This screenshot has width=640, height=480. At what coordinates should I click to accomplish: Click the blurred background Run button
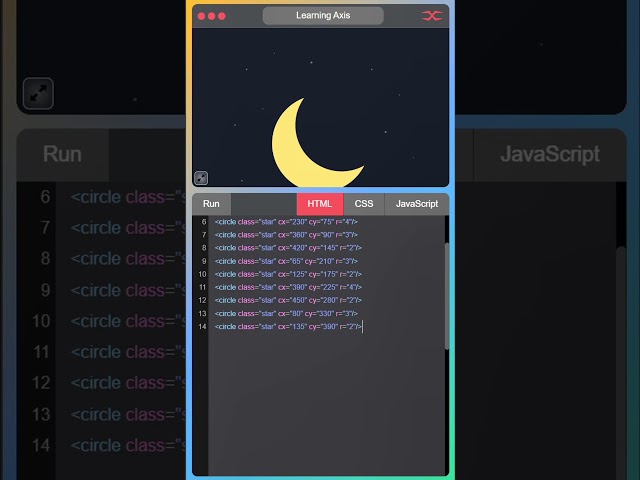(62, 154)
